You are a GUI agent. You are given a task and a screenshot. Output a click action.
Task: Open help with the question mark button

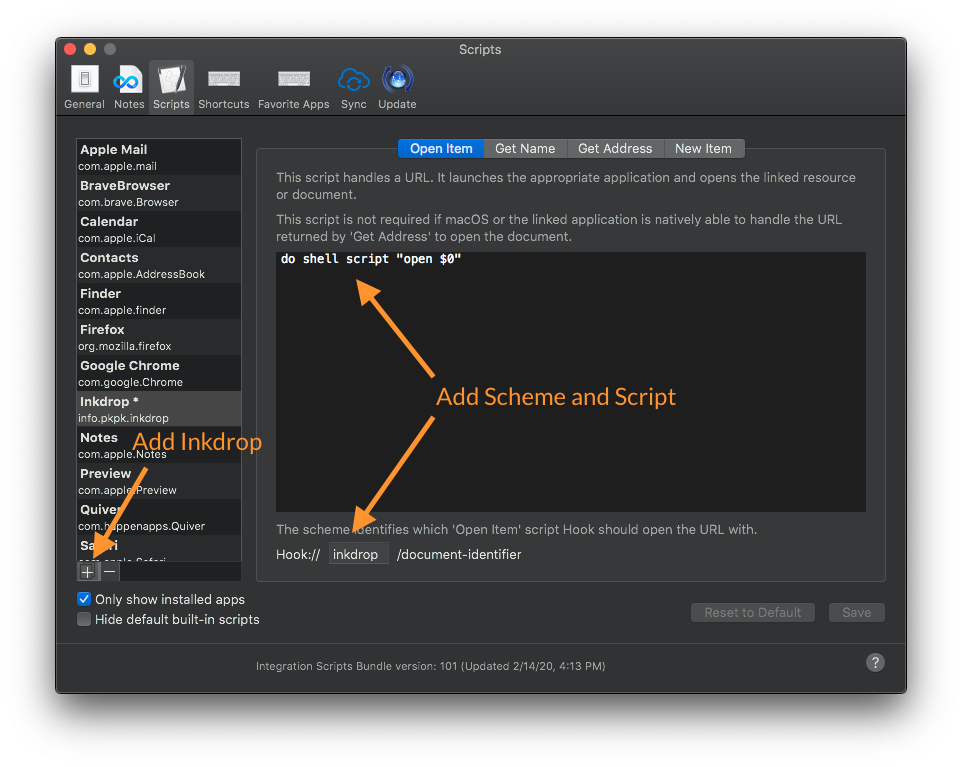click(875, 662)
